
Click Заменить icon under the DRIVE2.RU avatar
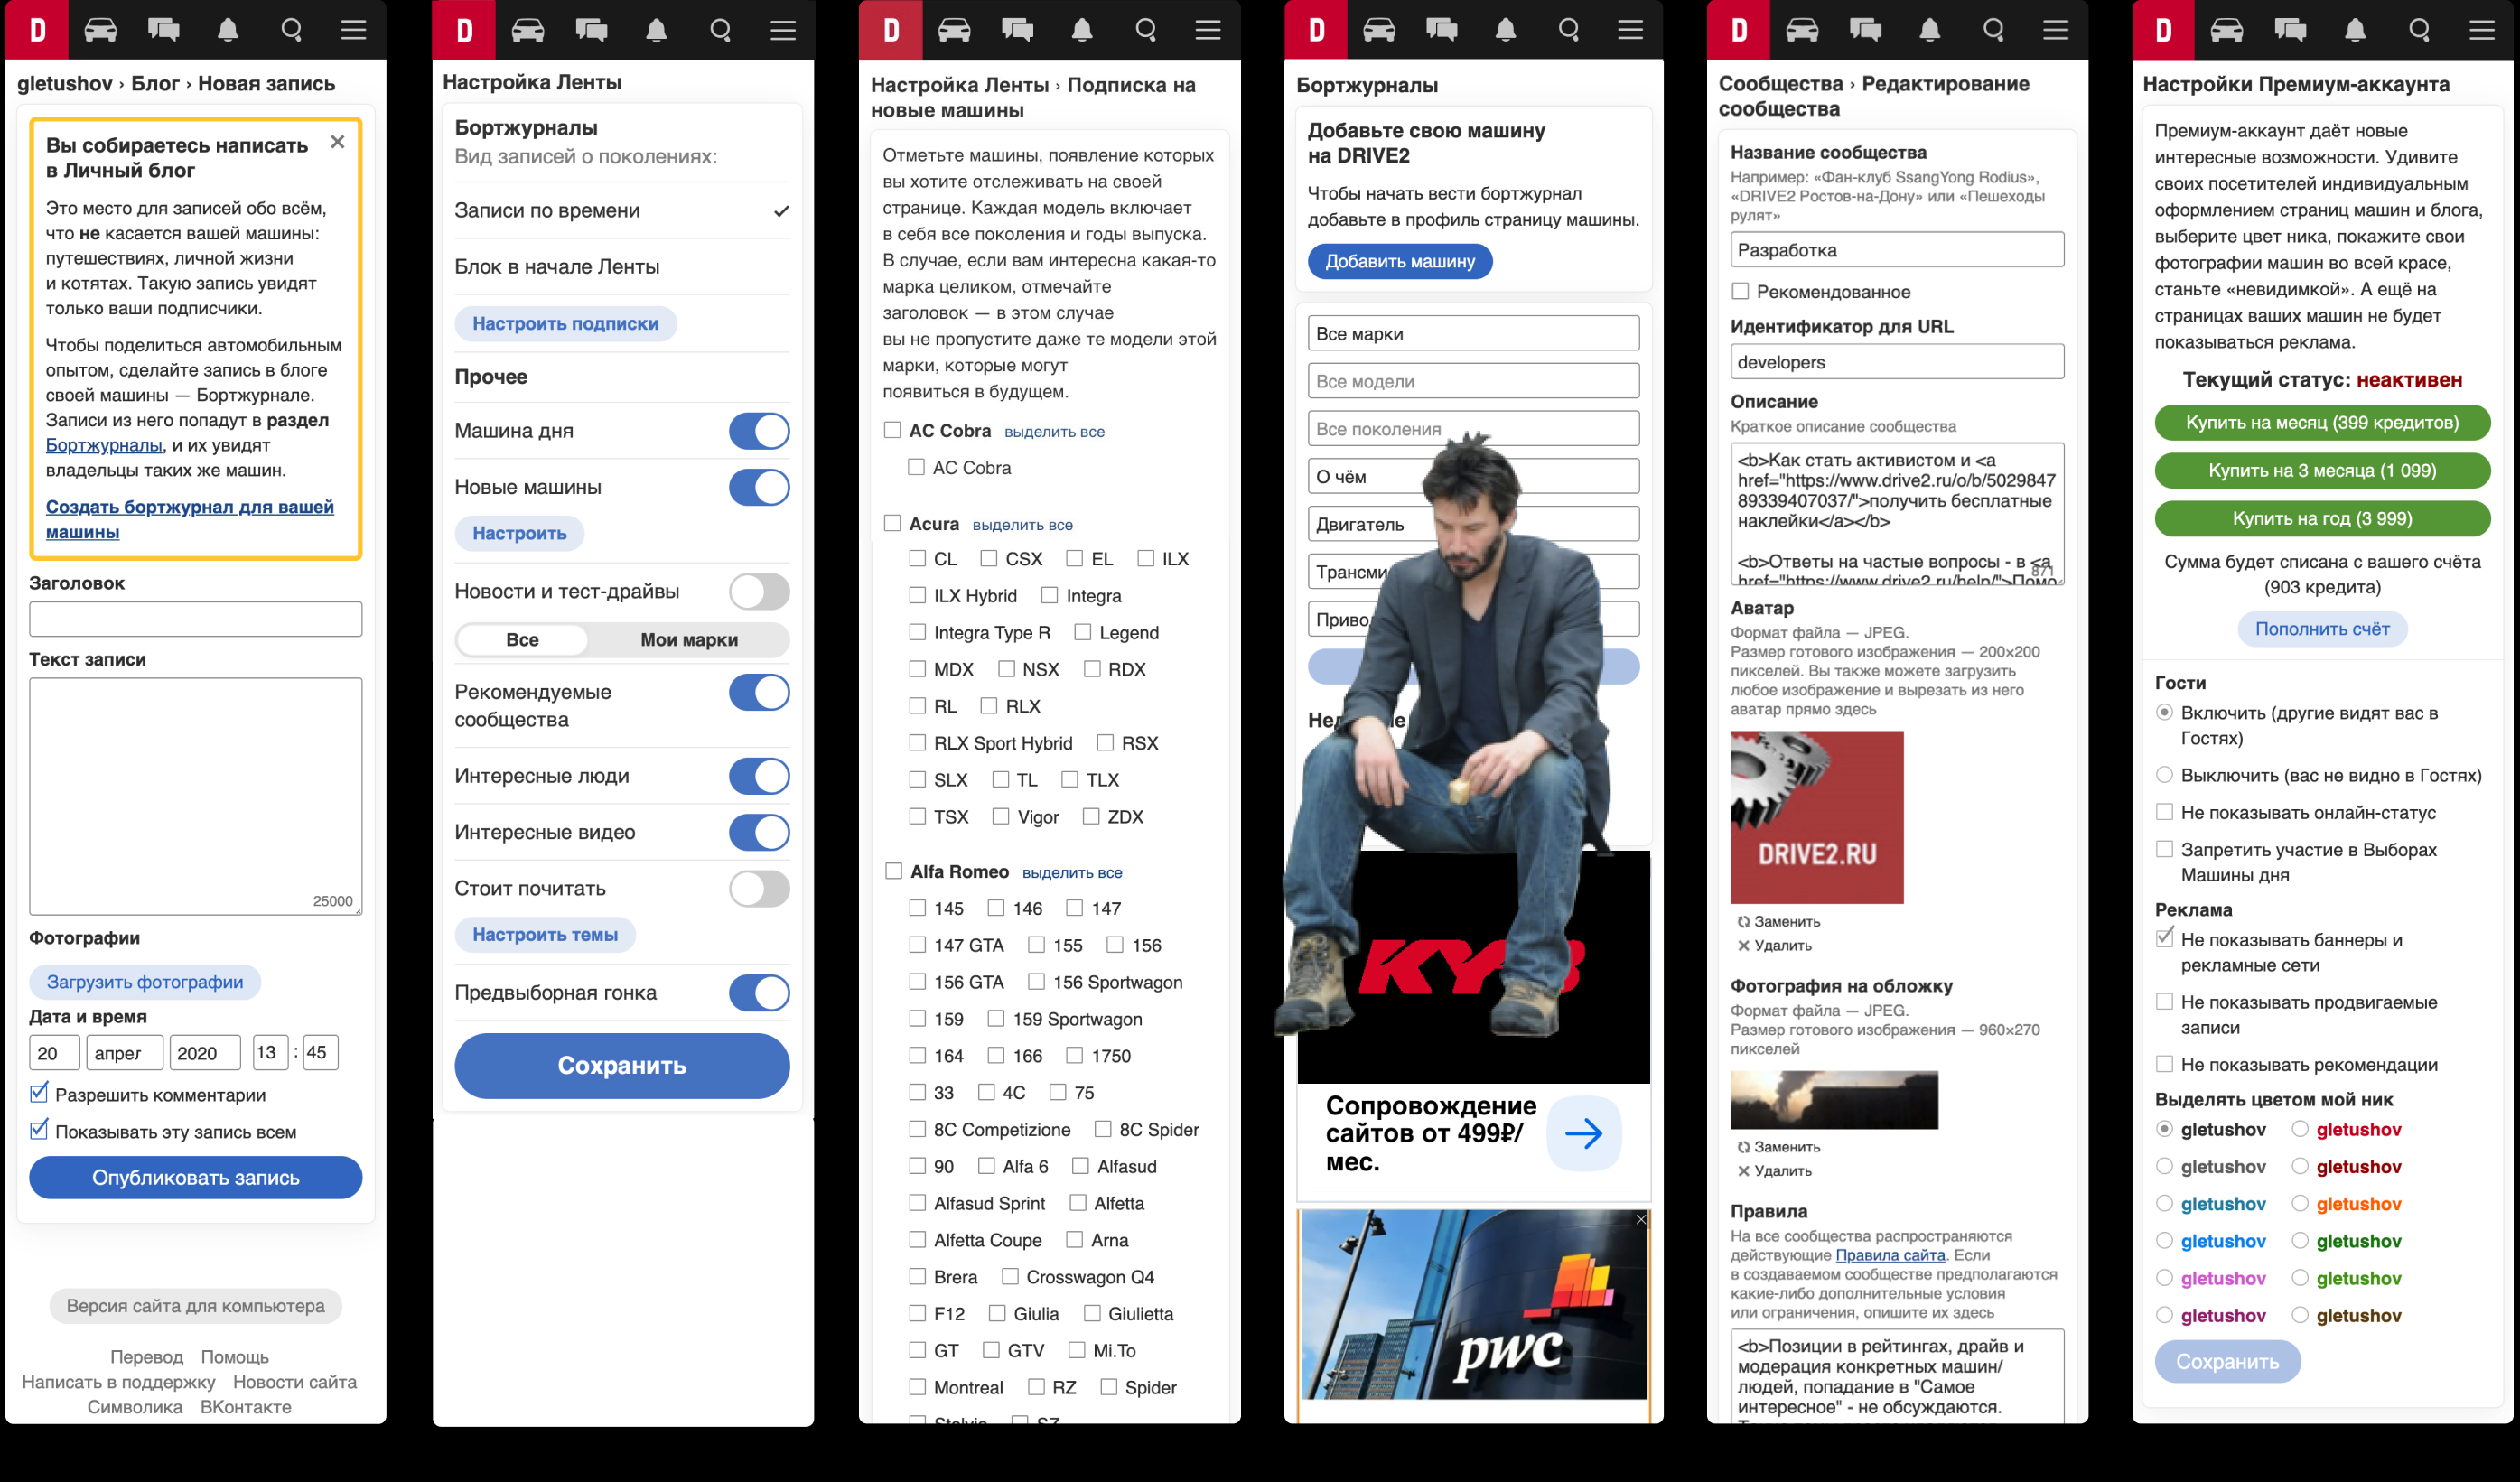tap(1744, 922)
